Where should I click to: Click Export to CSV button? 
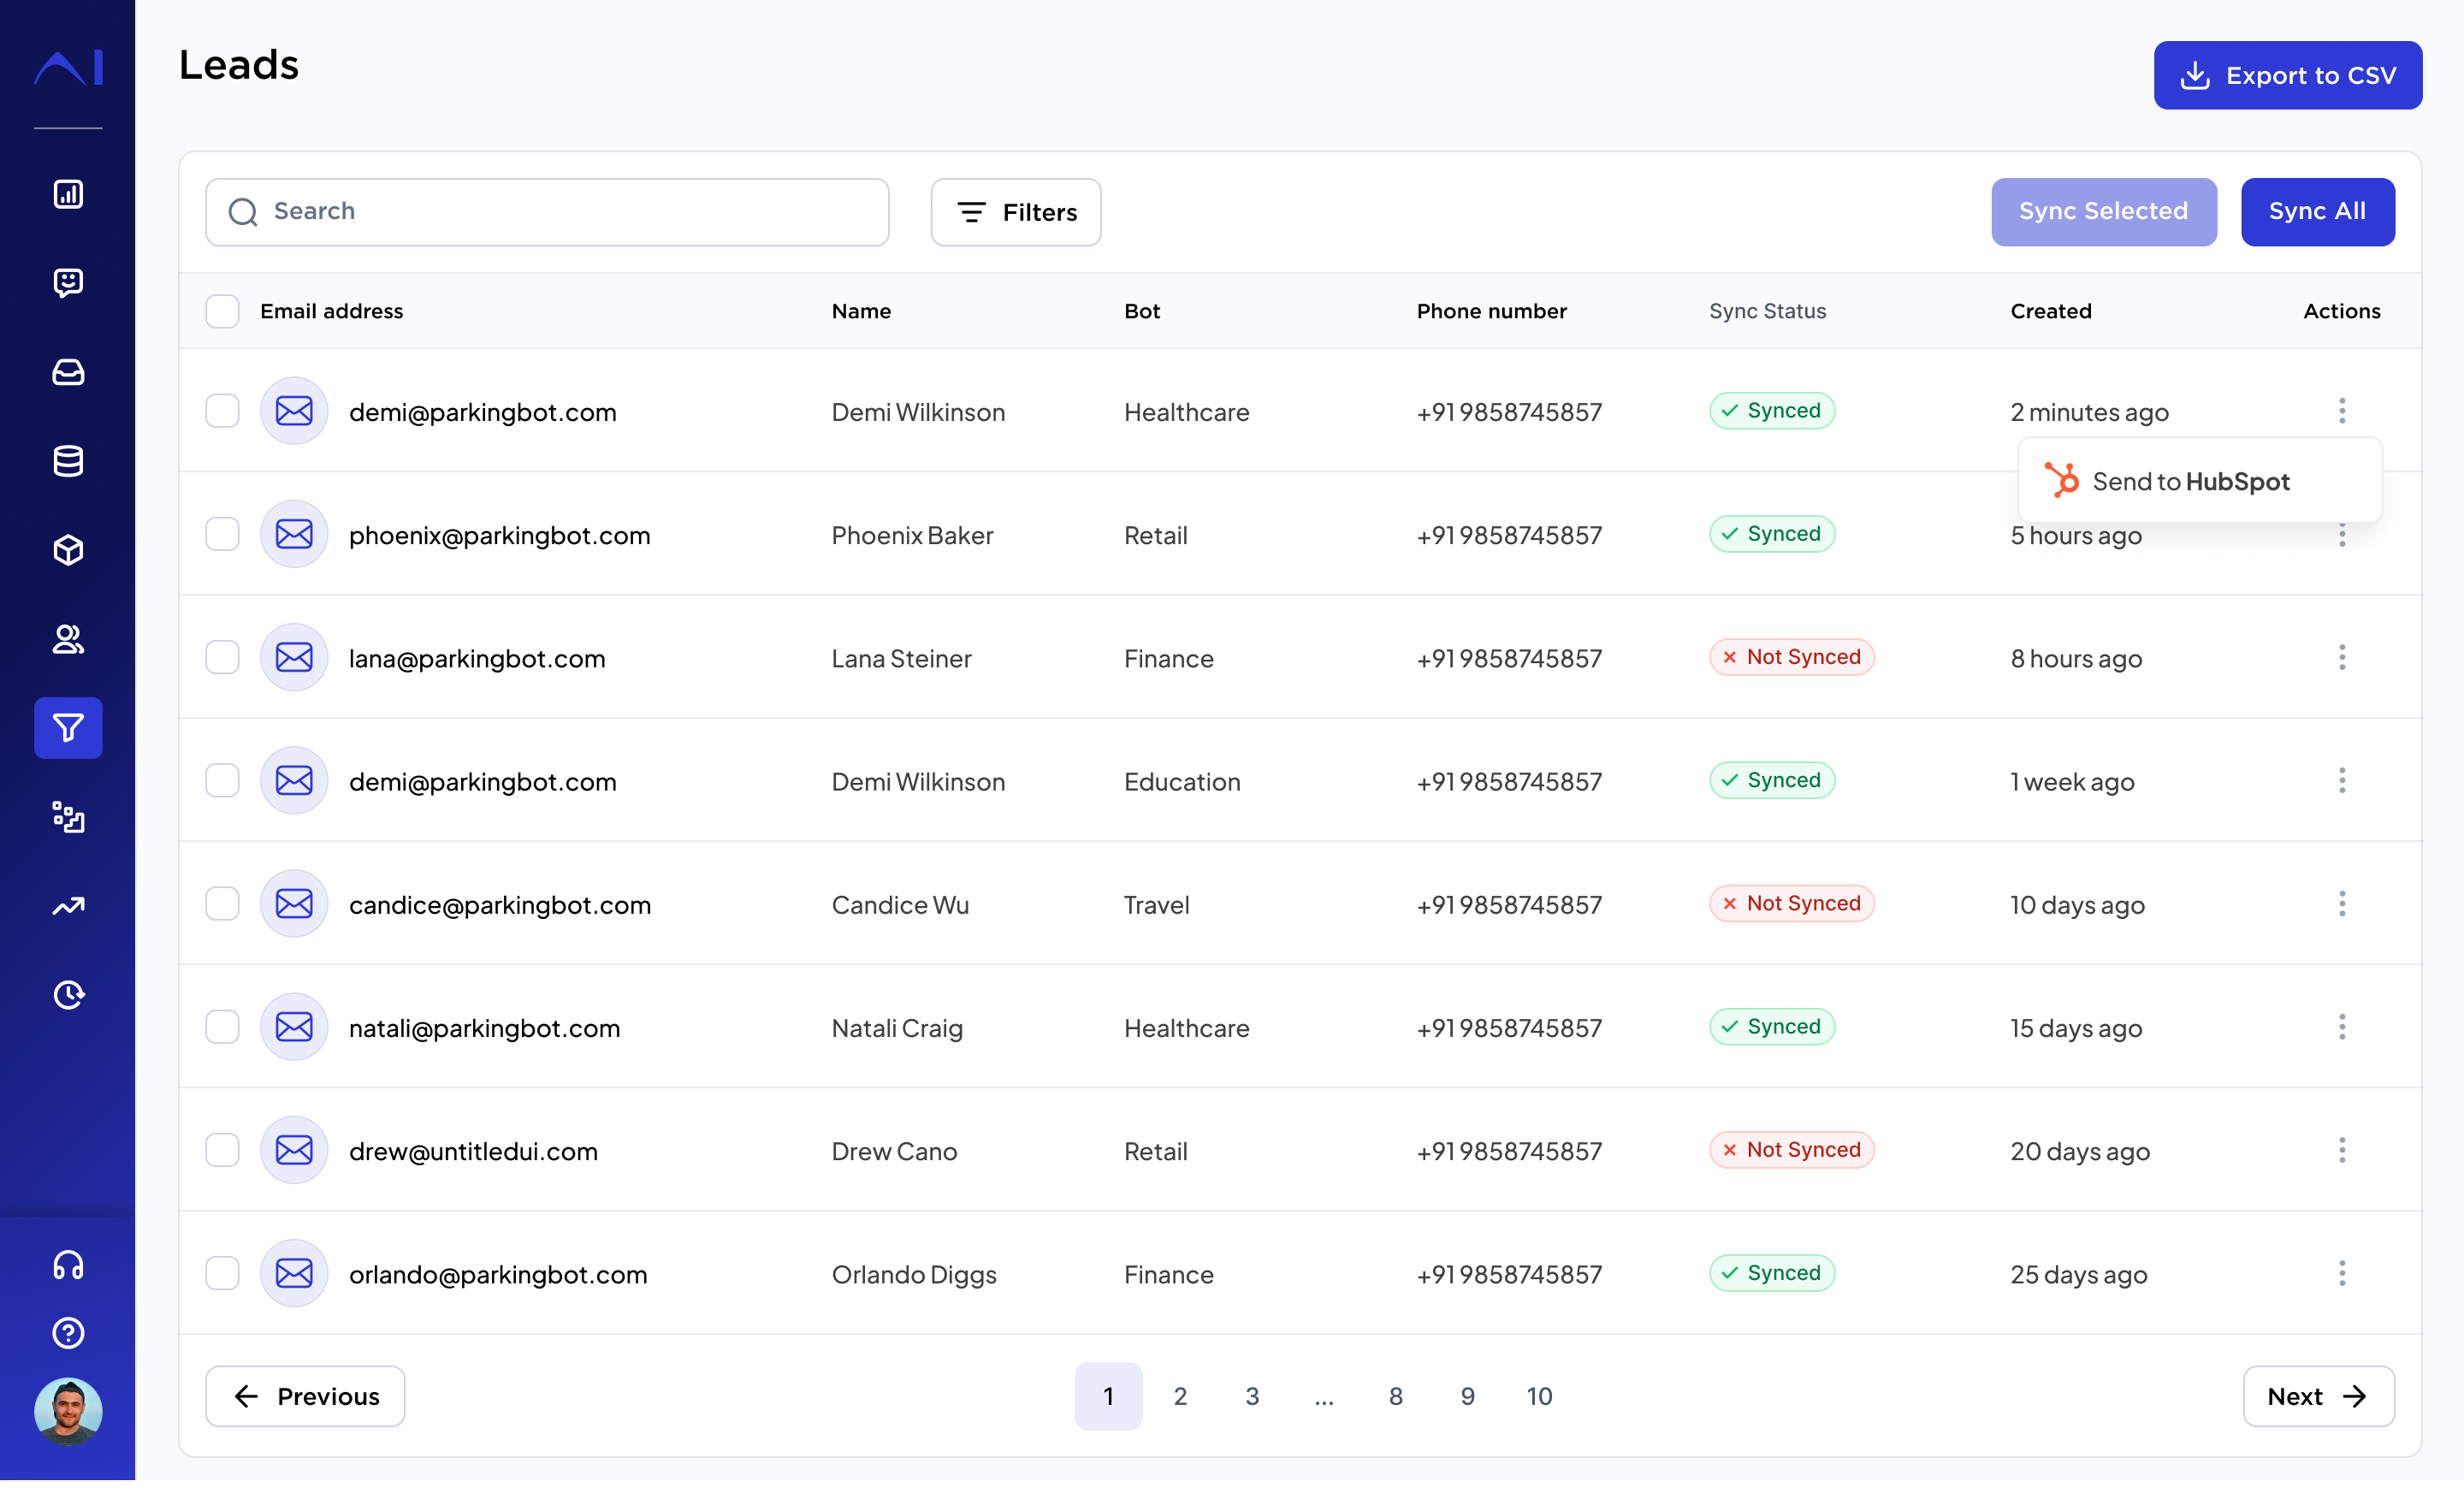point(2288,75)
